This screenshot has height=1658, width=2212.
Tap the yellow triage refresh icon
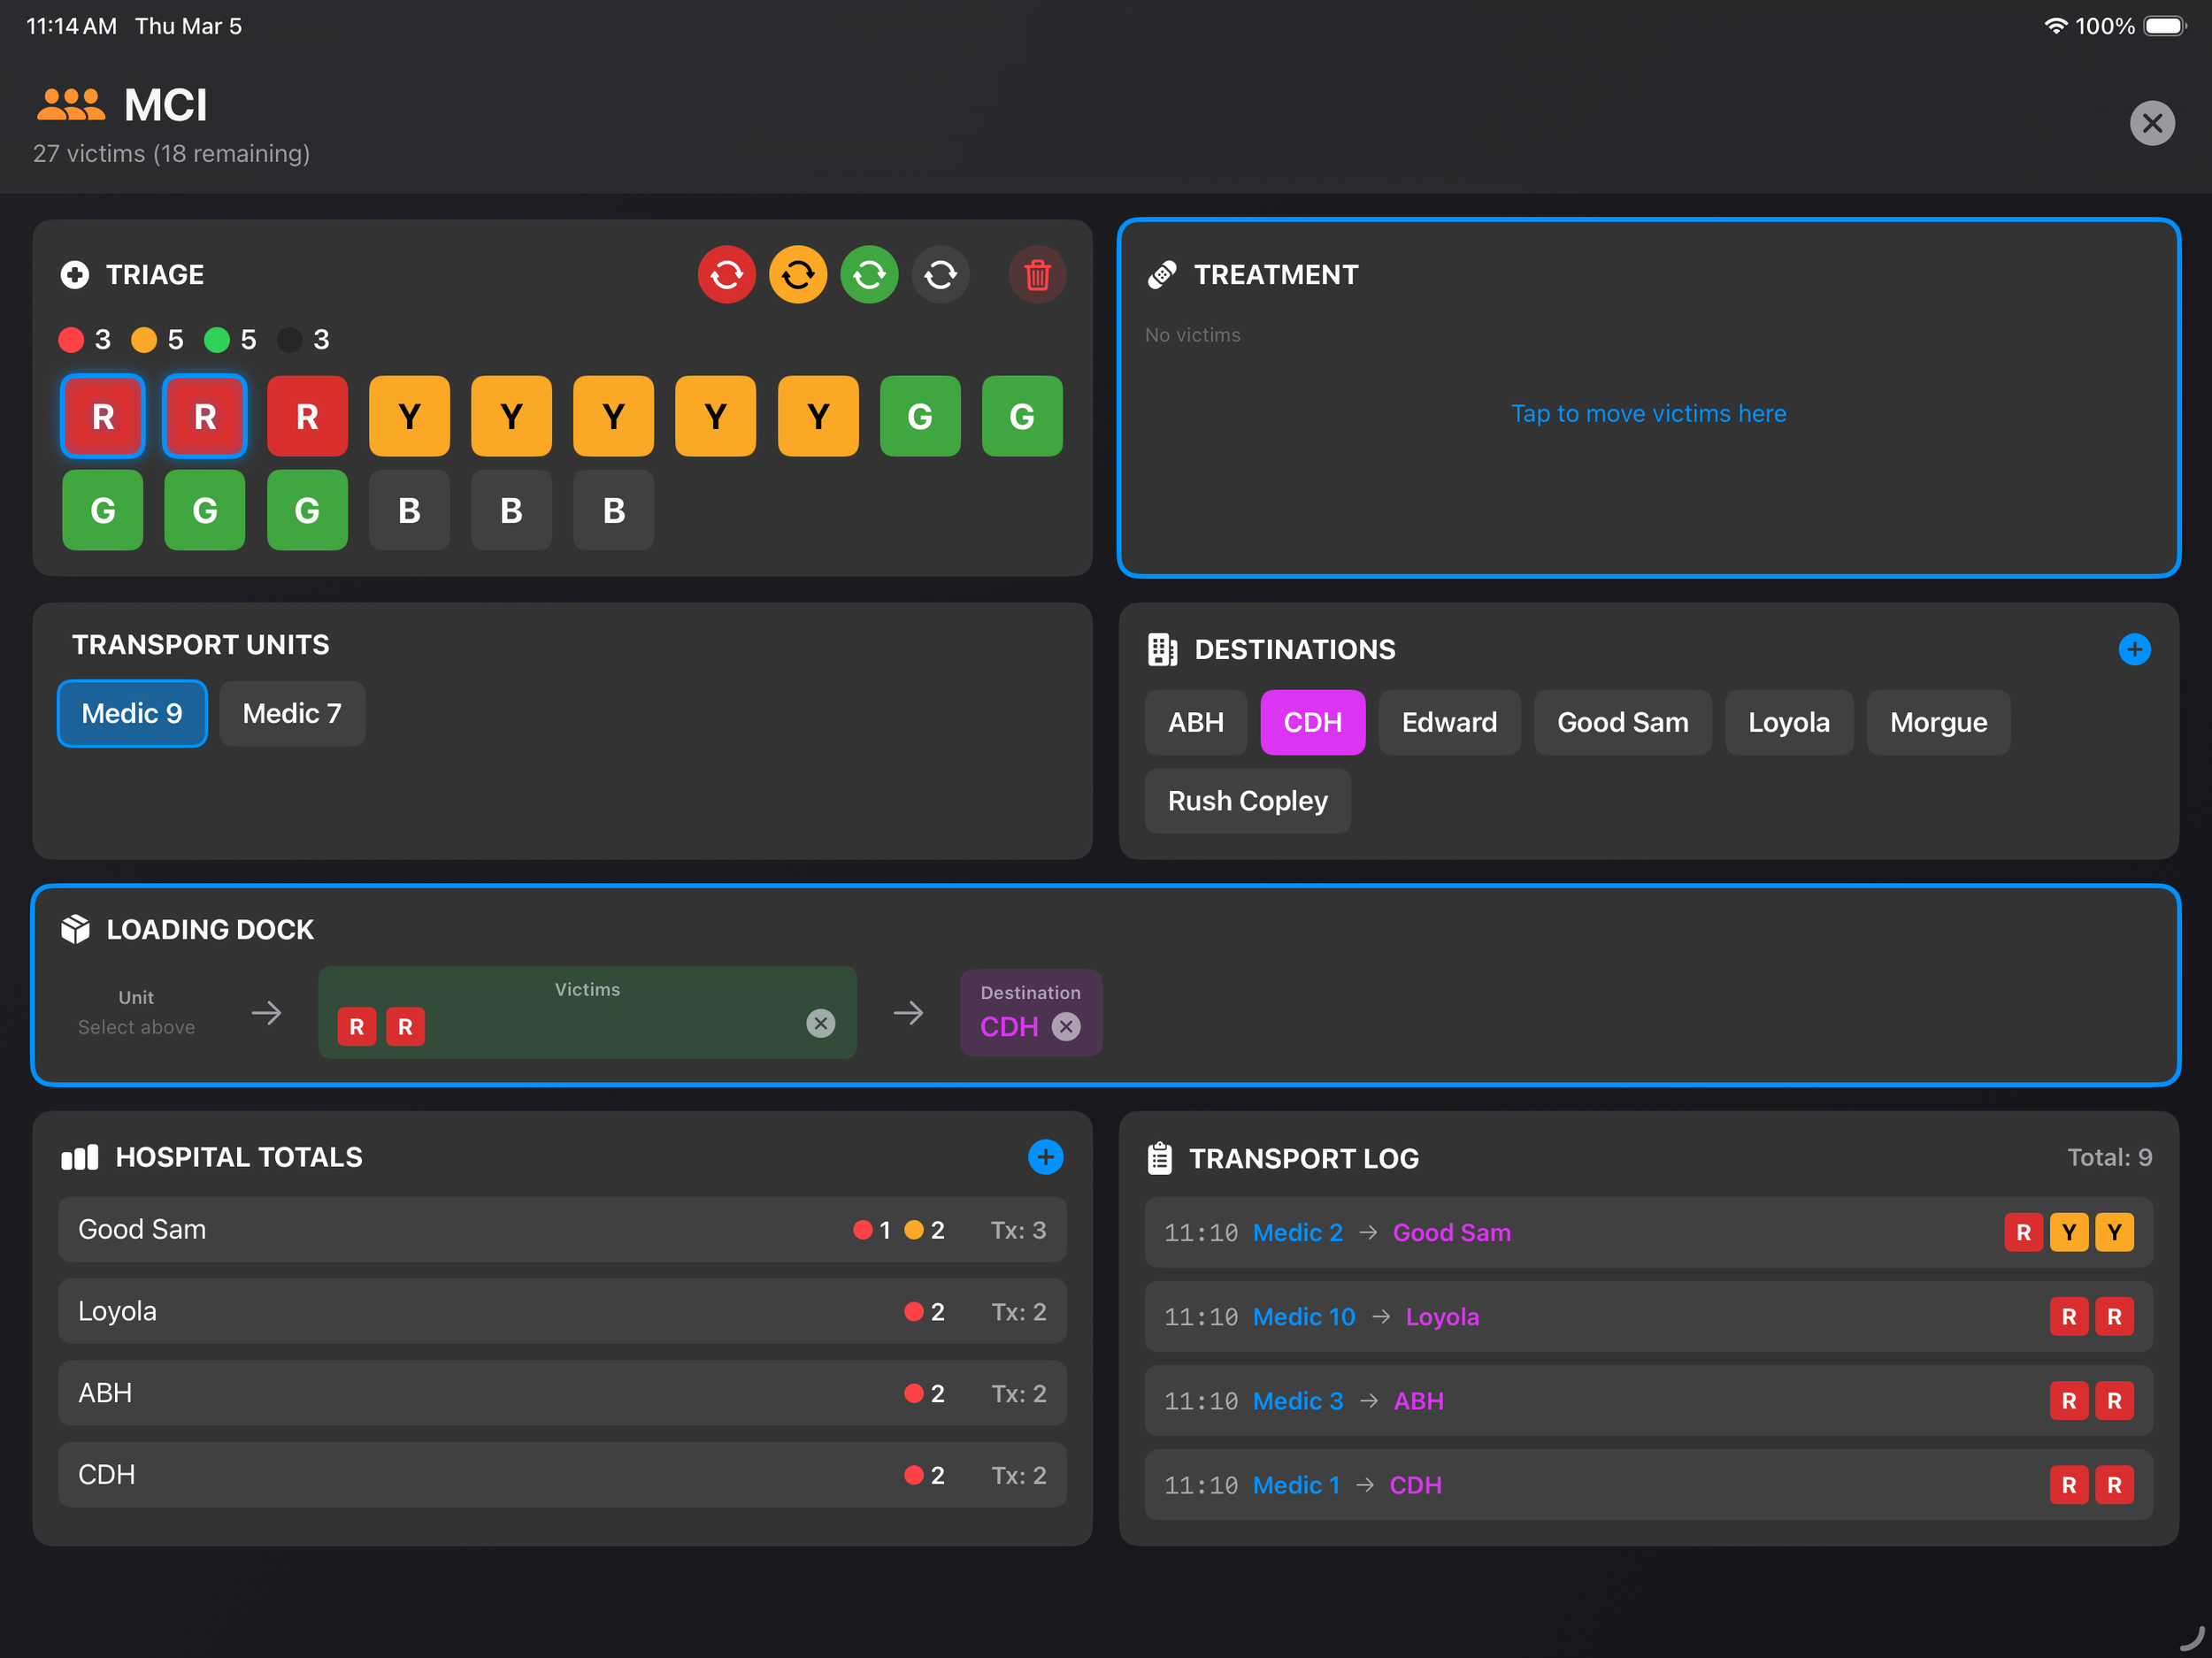click(x=798, y=274)
